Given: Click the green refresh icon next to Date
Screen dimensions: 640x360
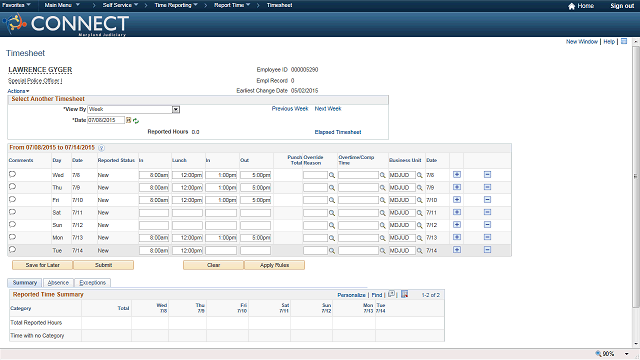Looking at the screenshot, I should [136, 121].
